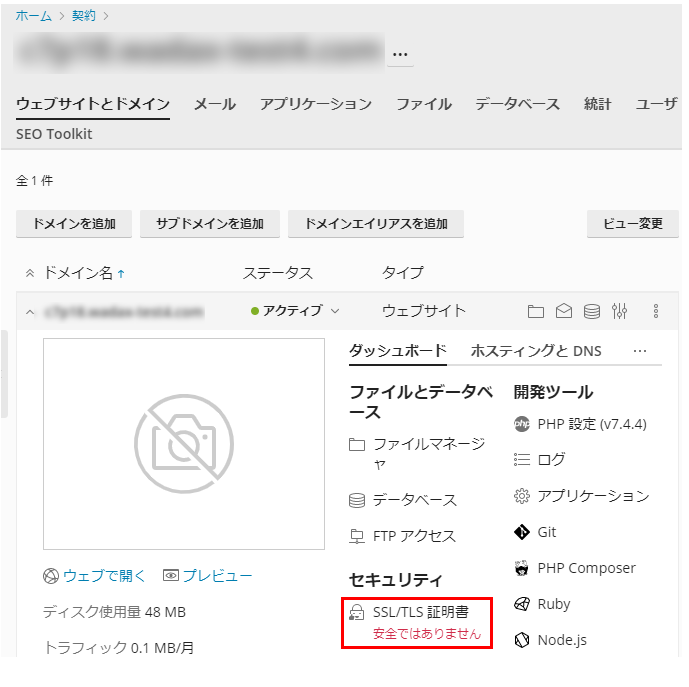Click the ファイルマネージャ folder icon
The width and height of the screenshot is (689, 687).
pyautogui.click(x=357, y=444)
